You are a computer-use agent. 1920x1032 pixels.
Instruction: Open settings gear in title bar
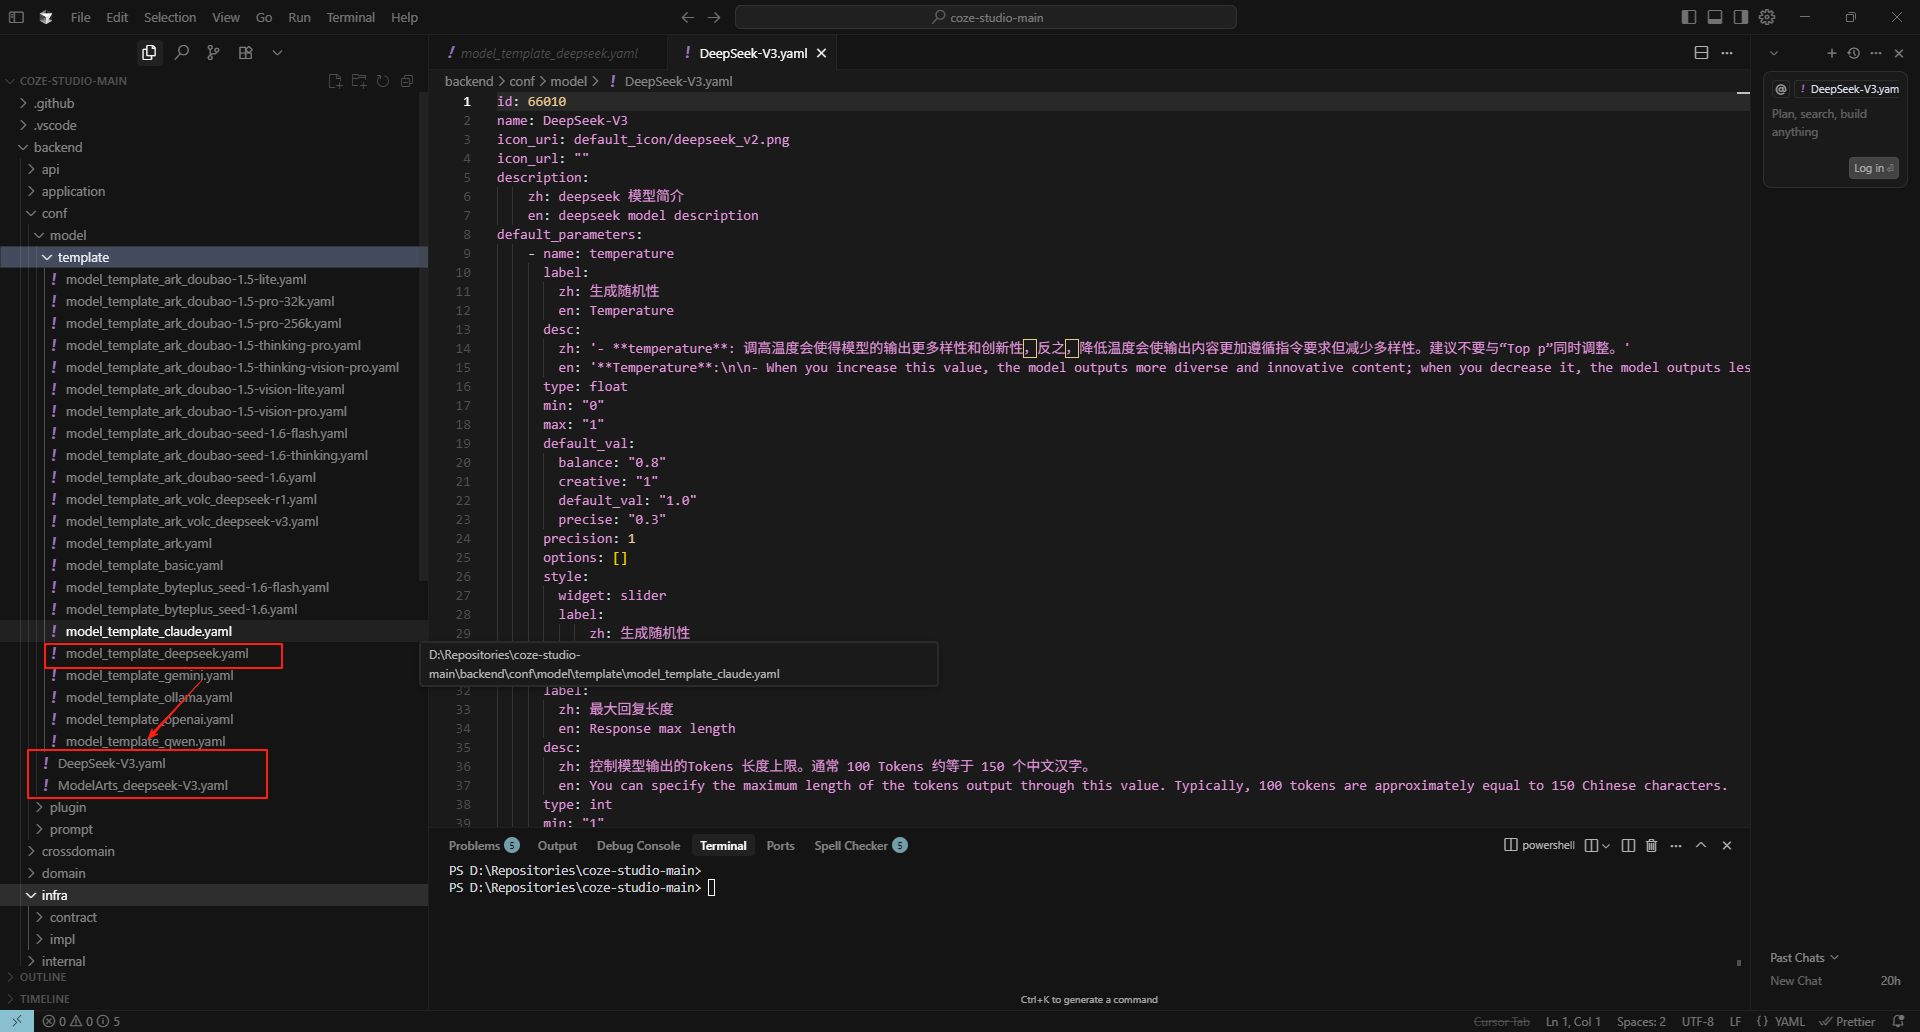click(1767, 17)
